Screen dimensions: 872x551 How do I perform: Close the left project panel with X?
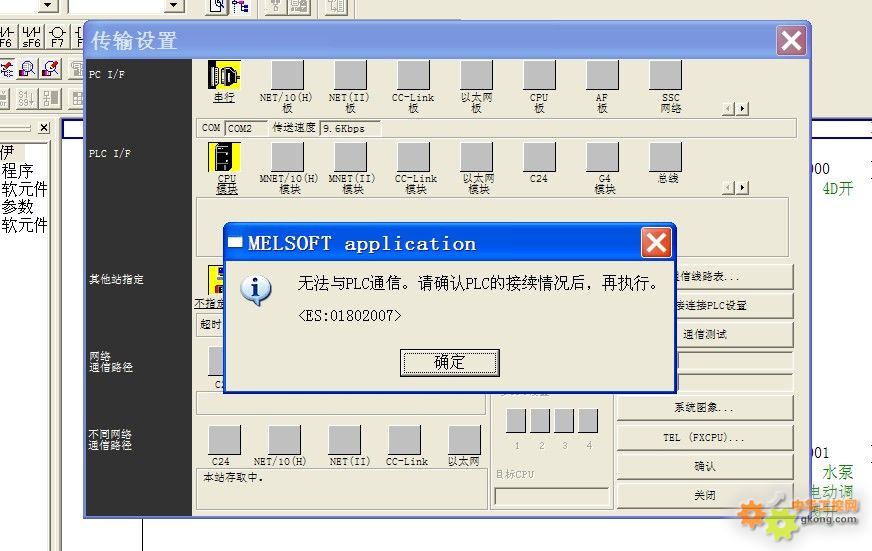(44, 128)
